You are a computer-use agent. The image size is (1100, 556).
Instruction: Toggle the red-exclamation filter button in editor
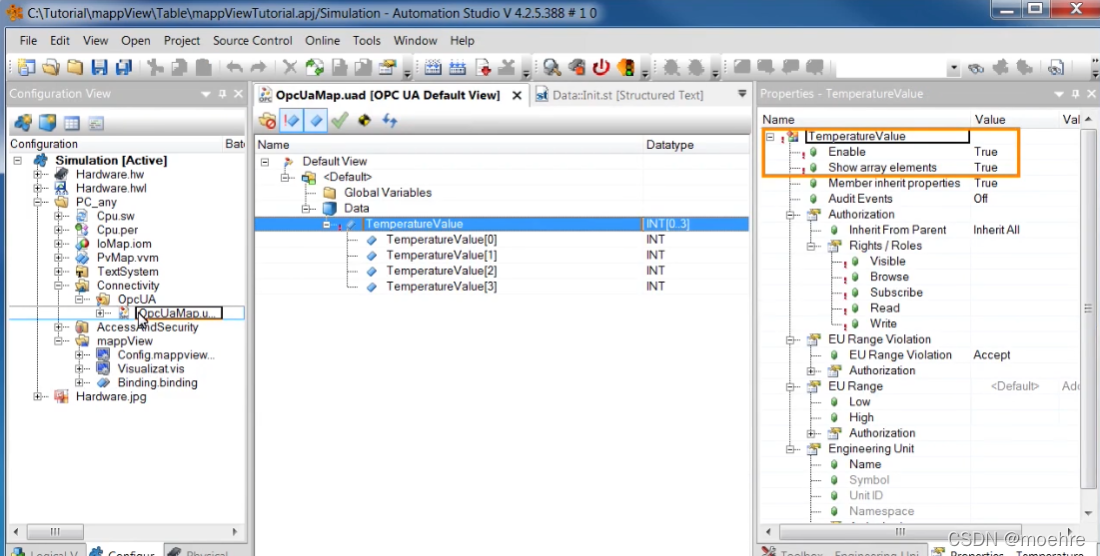tap(291, 121)
